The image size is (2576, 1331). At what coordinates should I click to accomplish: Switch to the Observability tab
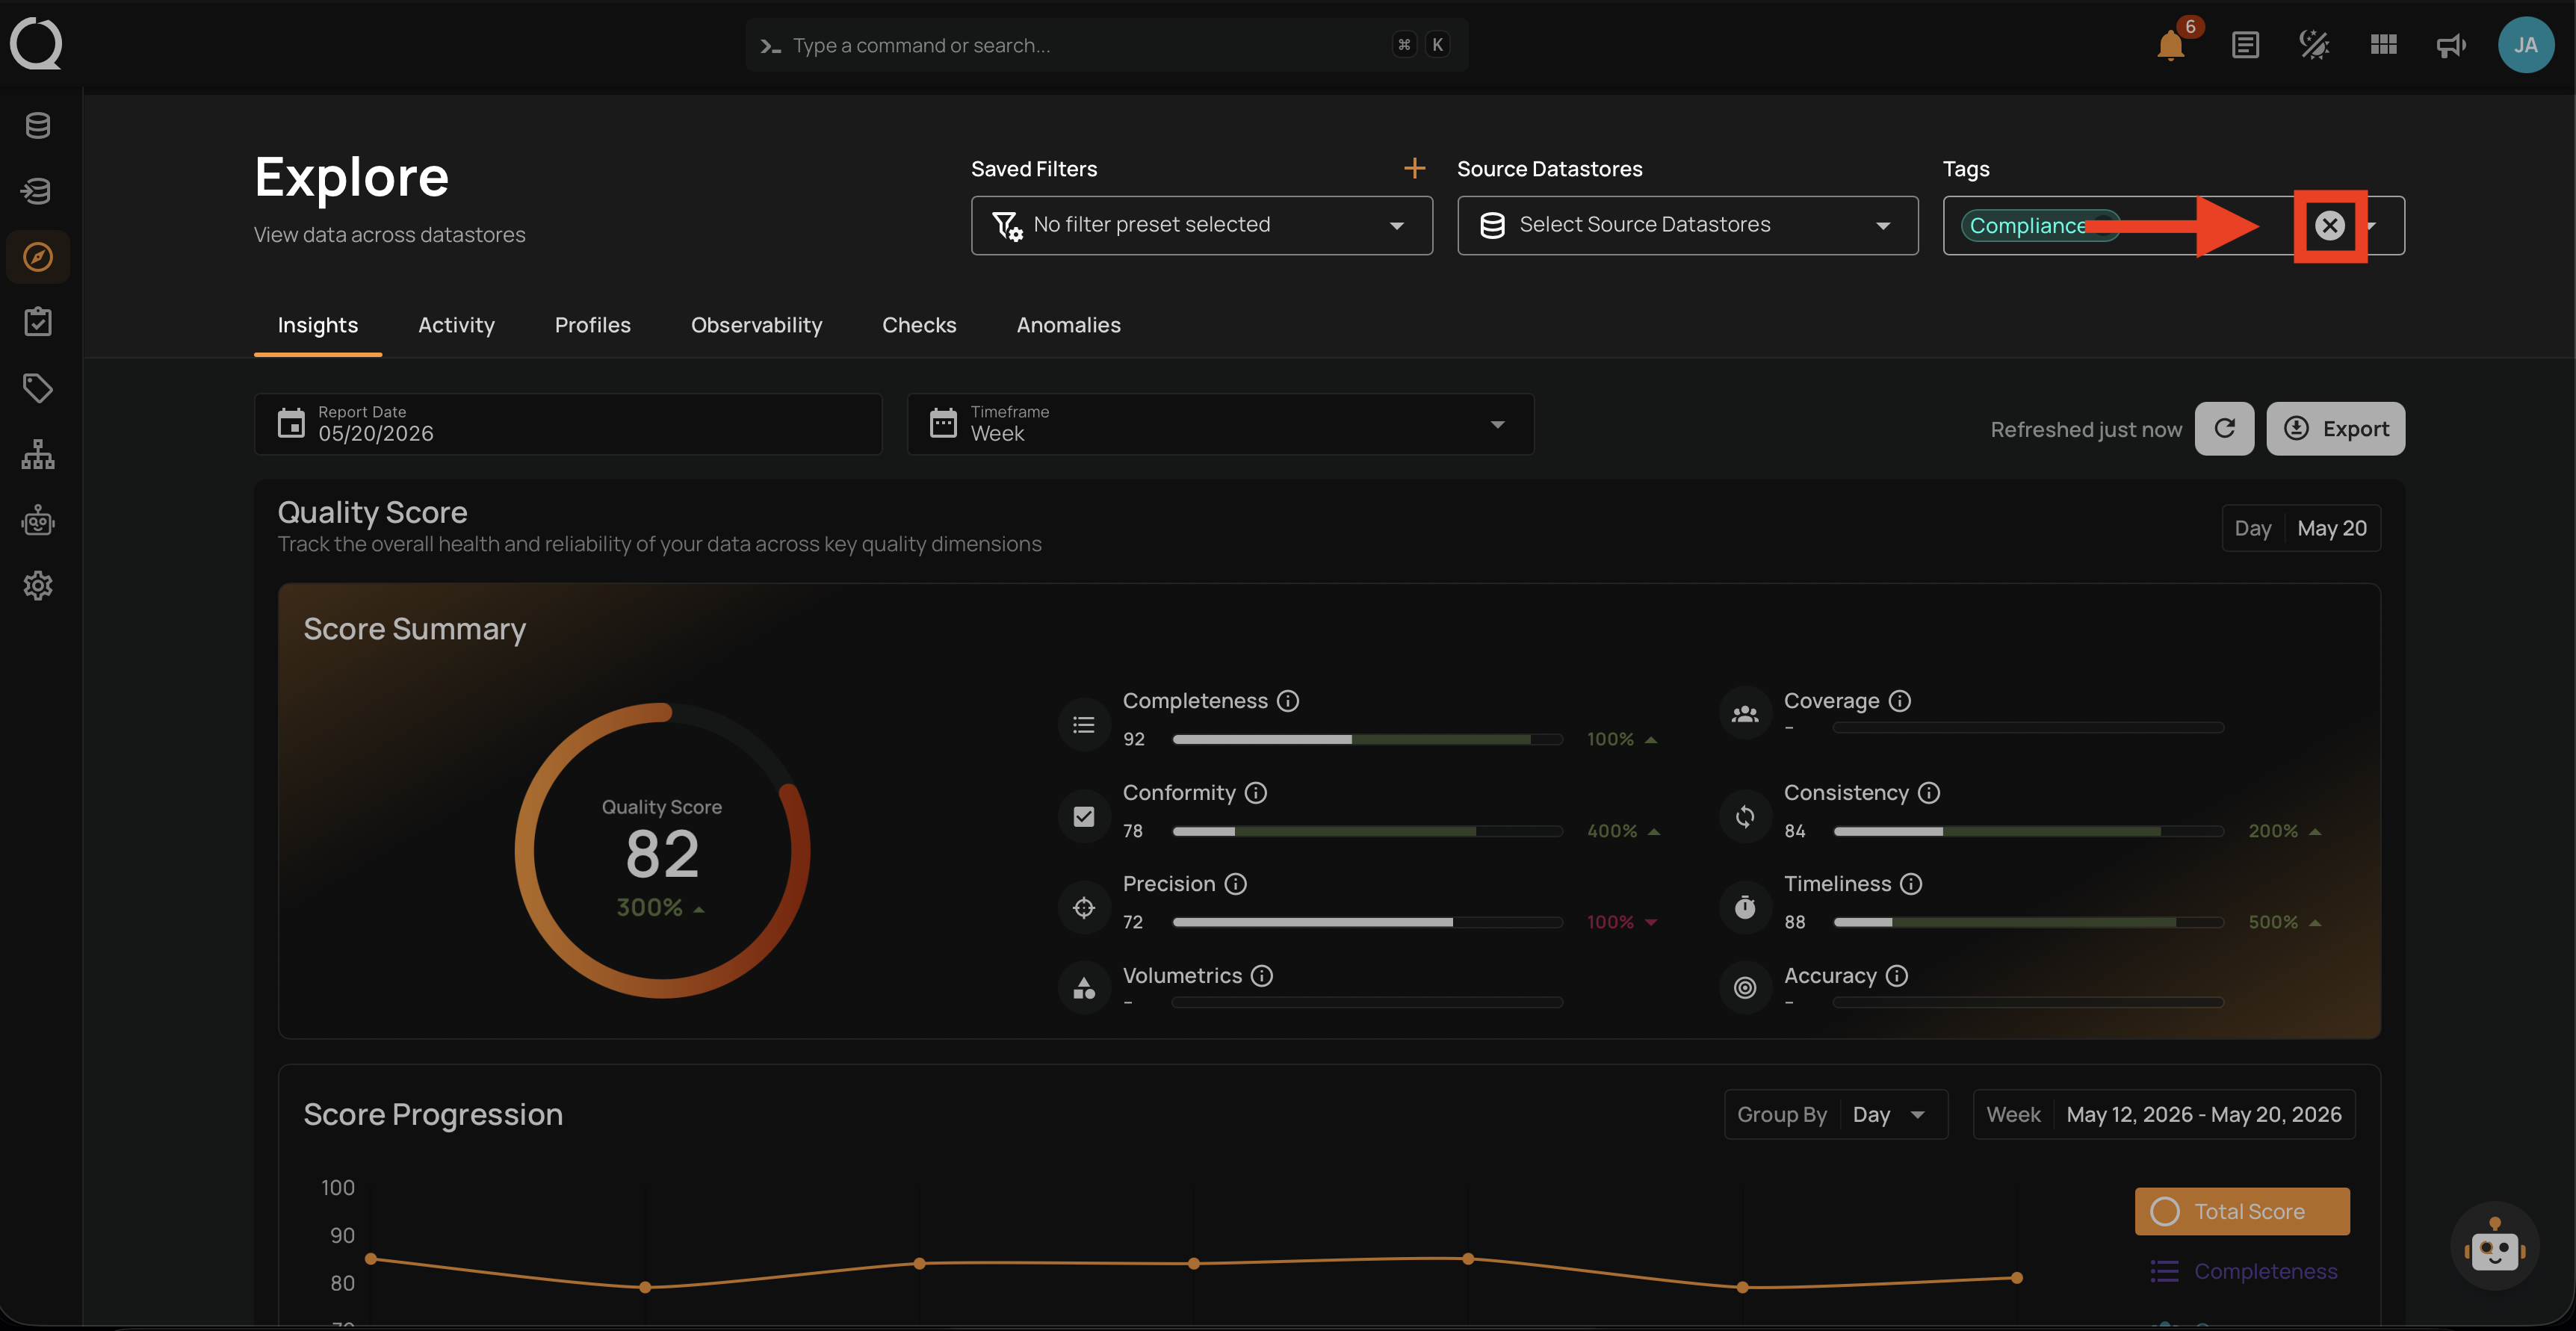pyautogui.click(x=756, y=325)
